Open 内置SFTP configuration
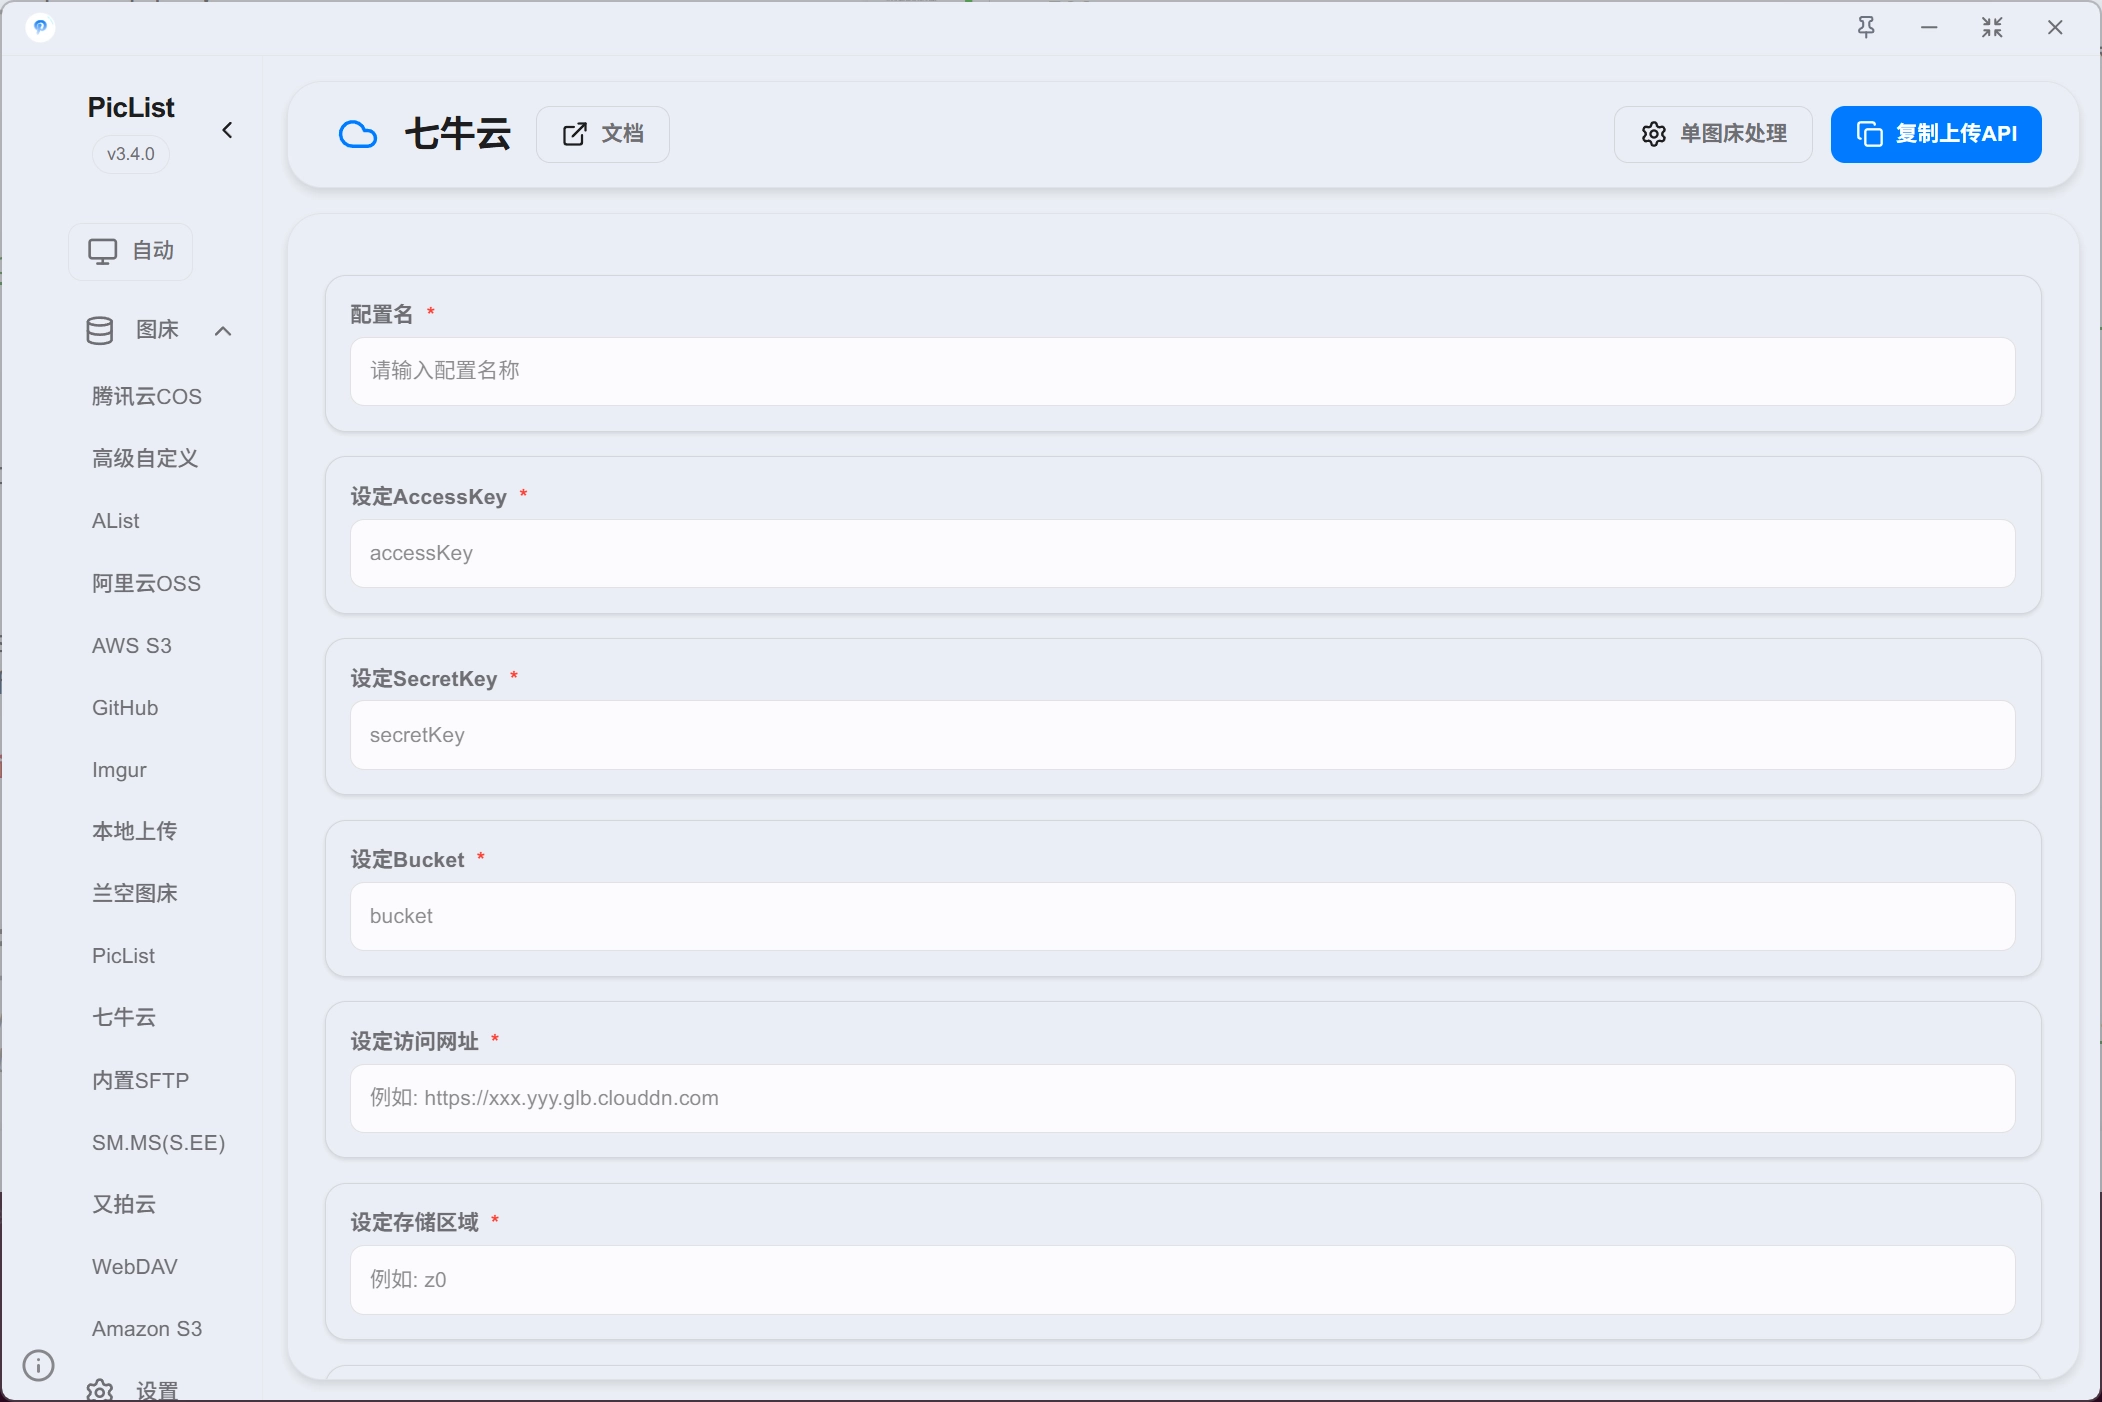The height and width of the screenshot is (1402, 2102). 140,1080
